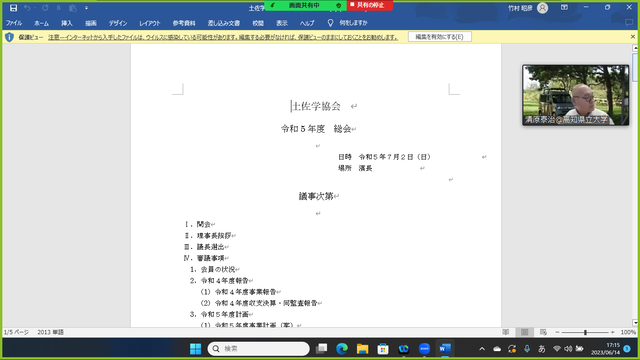
Task: Open the Zoom app on the taskbar
Action: point(424,349)
